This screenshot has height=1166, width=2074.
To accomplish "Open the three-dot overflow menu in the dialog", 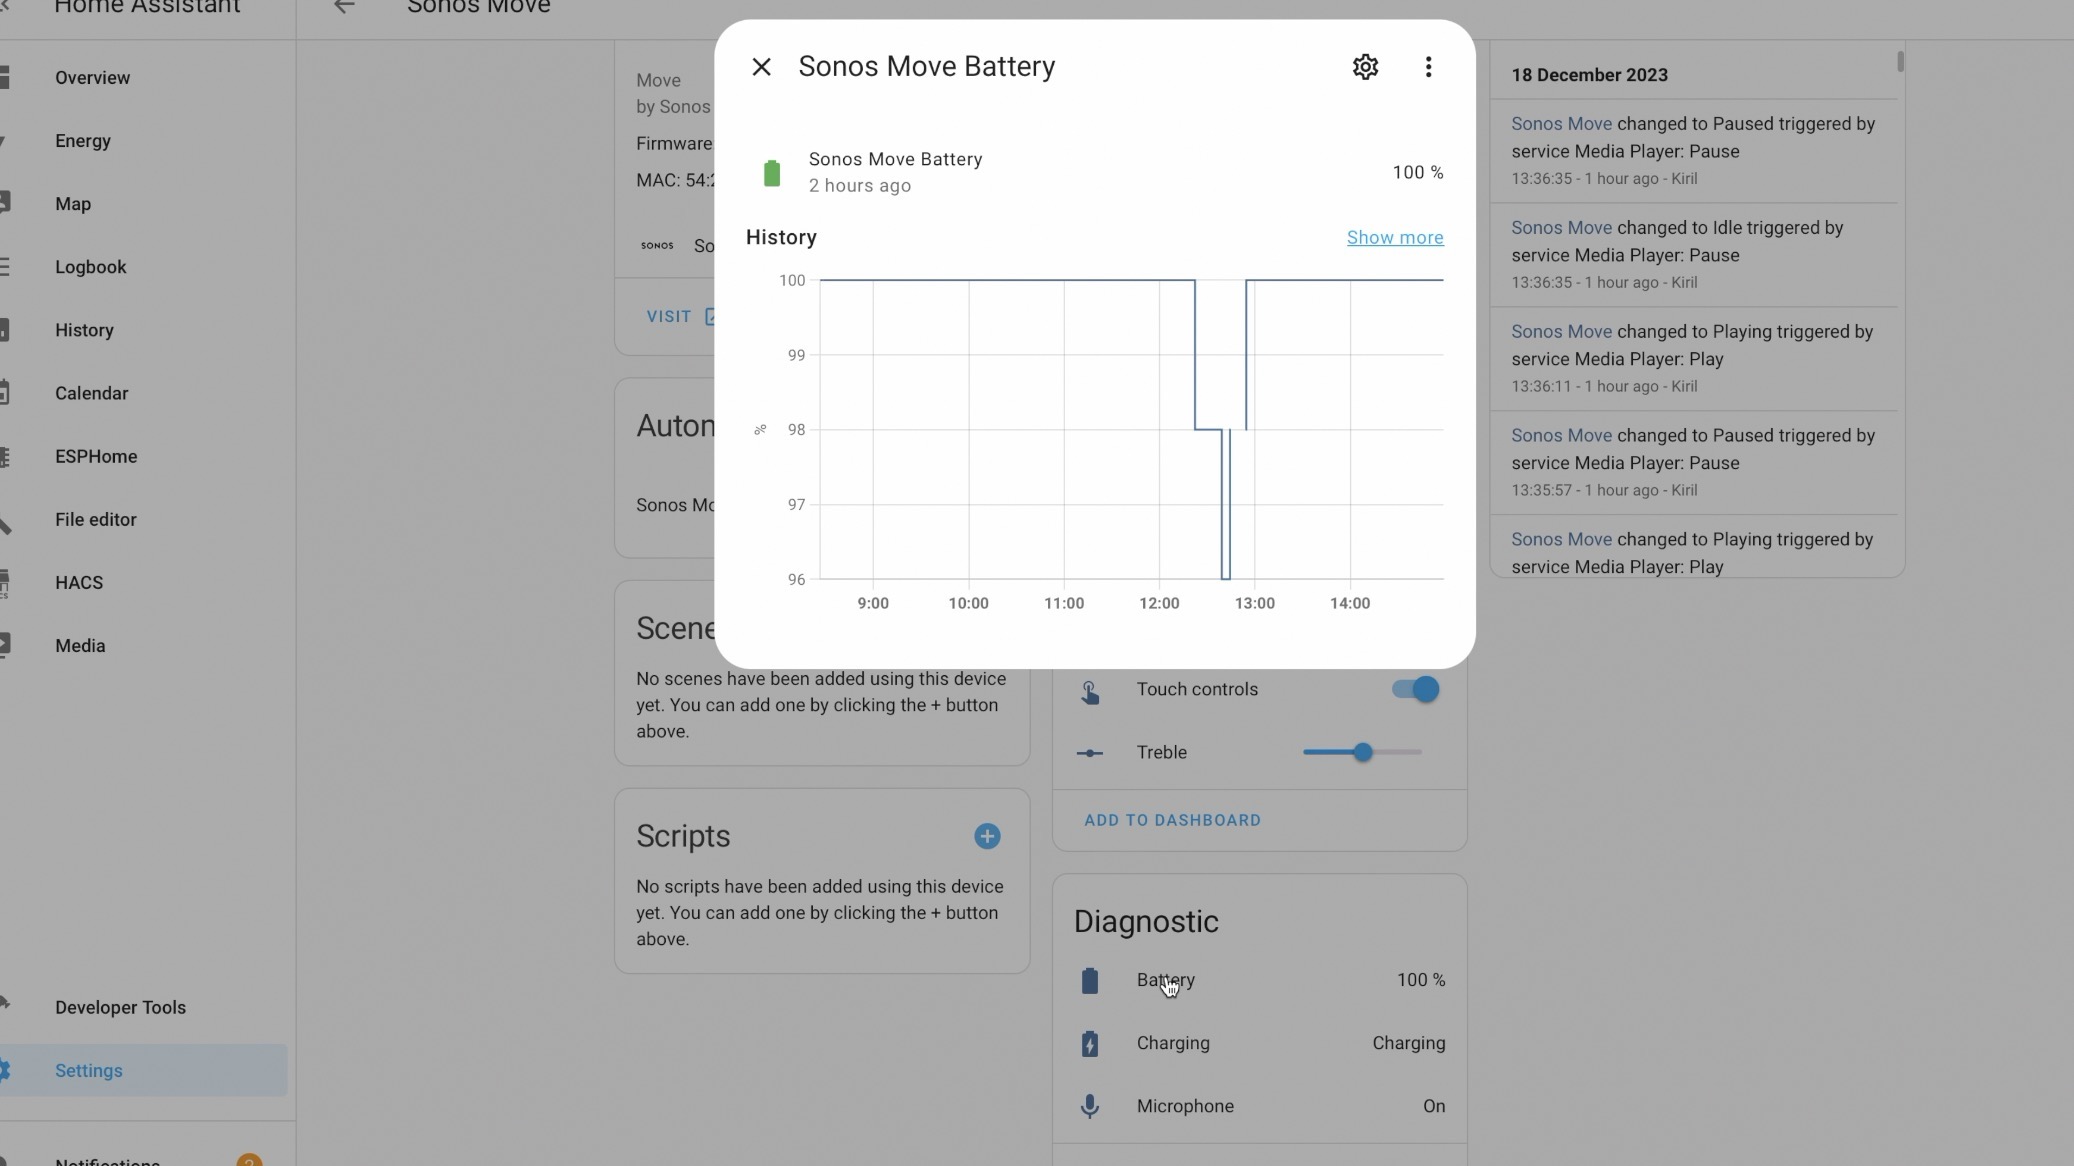I will pos(1428,66).
